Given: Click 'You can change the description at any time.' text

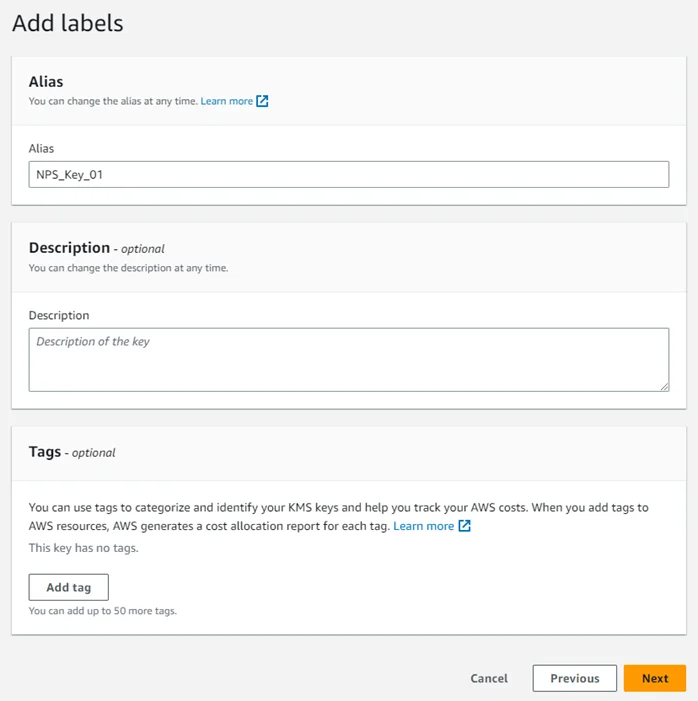Looking at the screenshot, I should pos(128,268).
